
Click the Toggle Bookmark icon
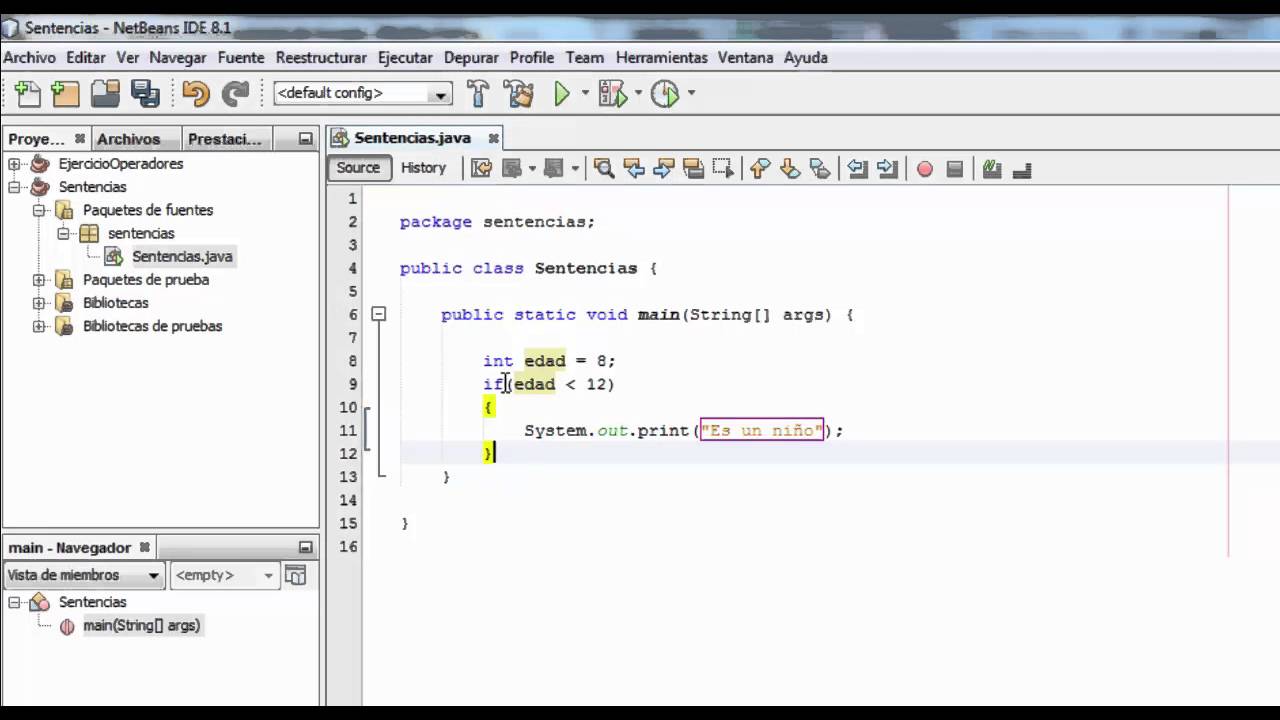coord(820,169)
